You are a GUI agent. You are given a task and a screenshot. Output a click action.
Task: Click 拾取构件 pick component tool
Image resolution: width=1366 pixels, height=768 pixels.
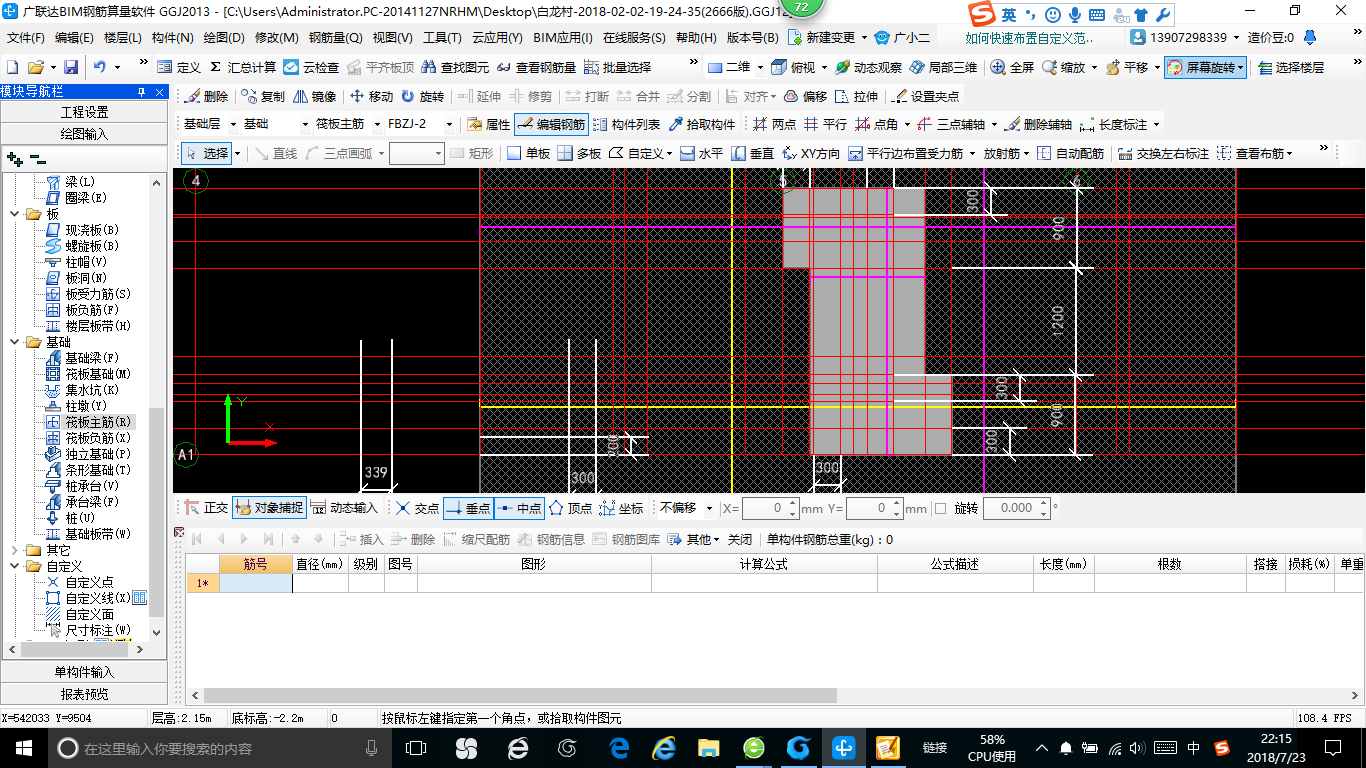pos(702,124)
